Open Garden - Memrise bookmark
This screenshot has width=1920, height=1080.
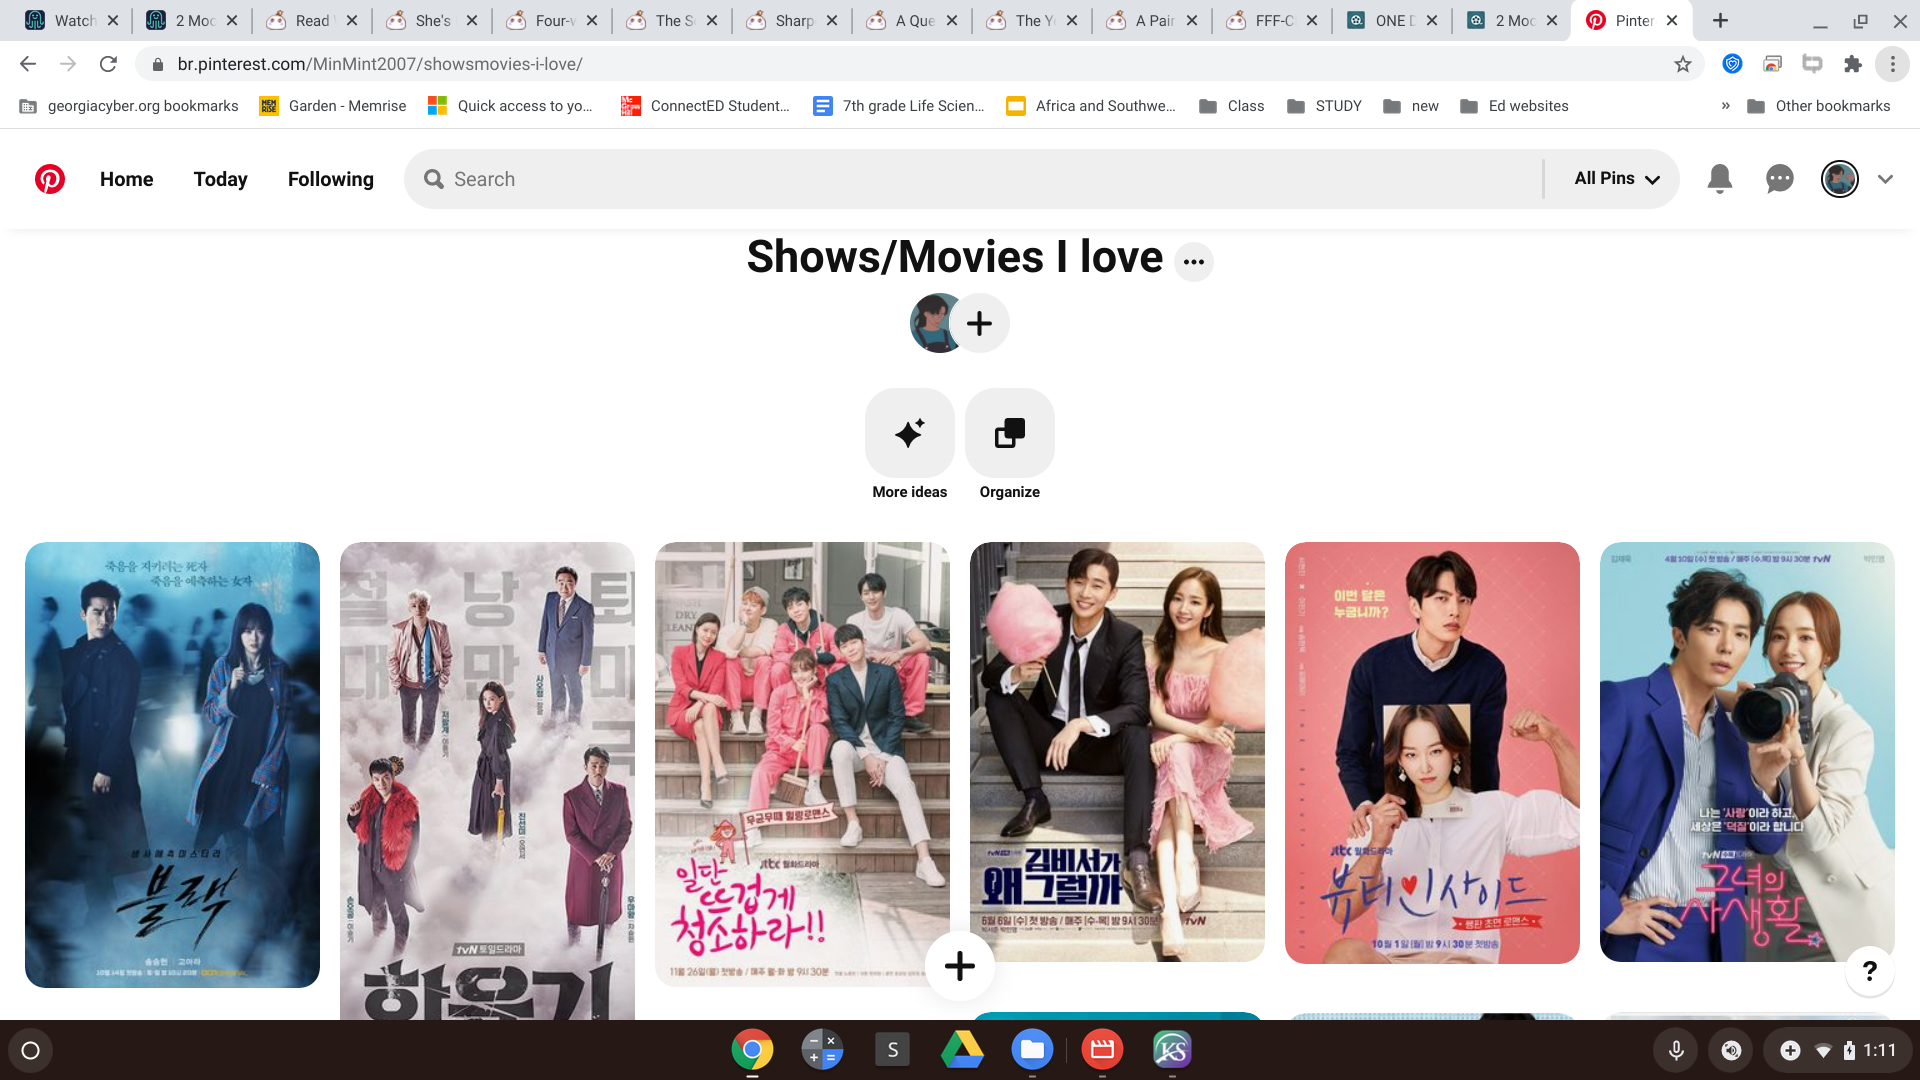(x=333, y=106)
